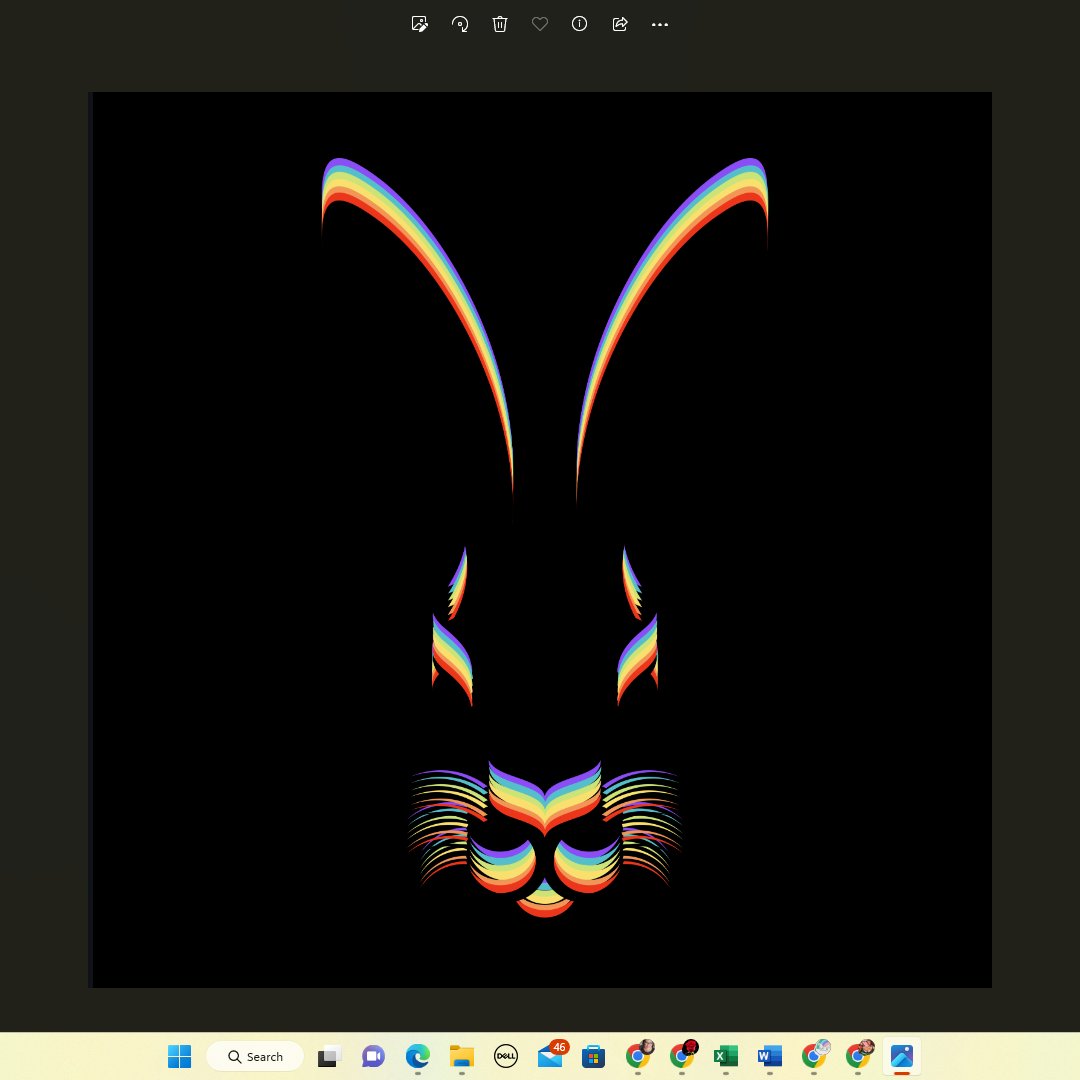
Task: Open the Windows Start menu
Action: click(x=180, y=1056)
